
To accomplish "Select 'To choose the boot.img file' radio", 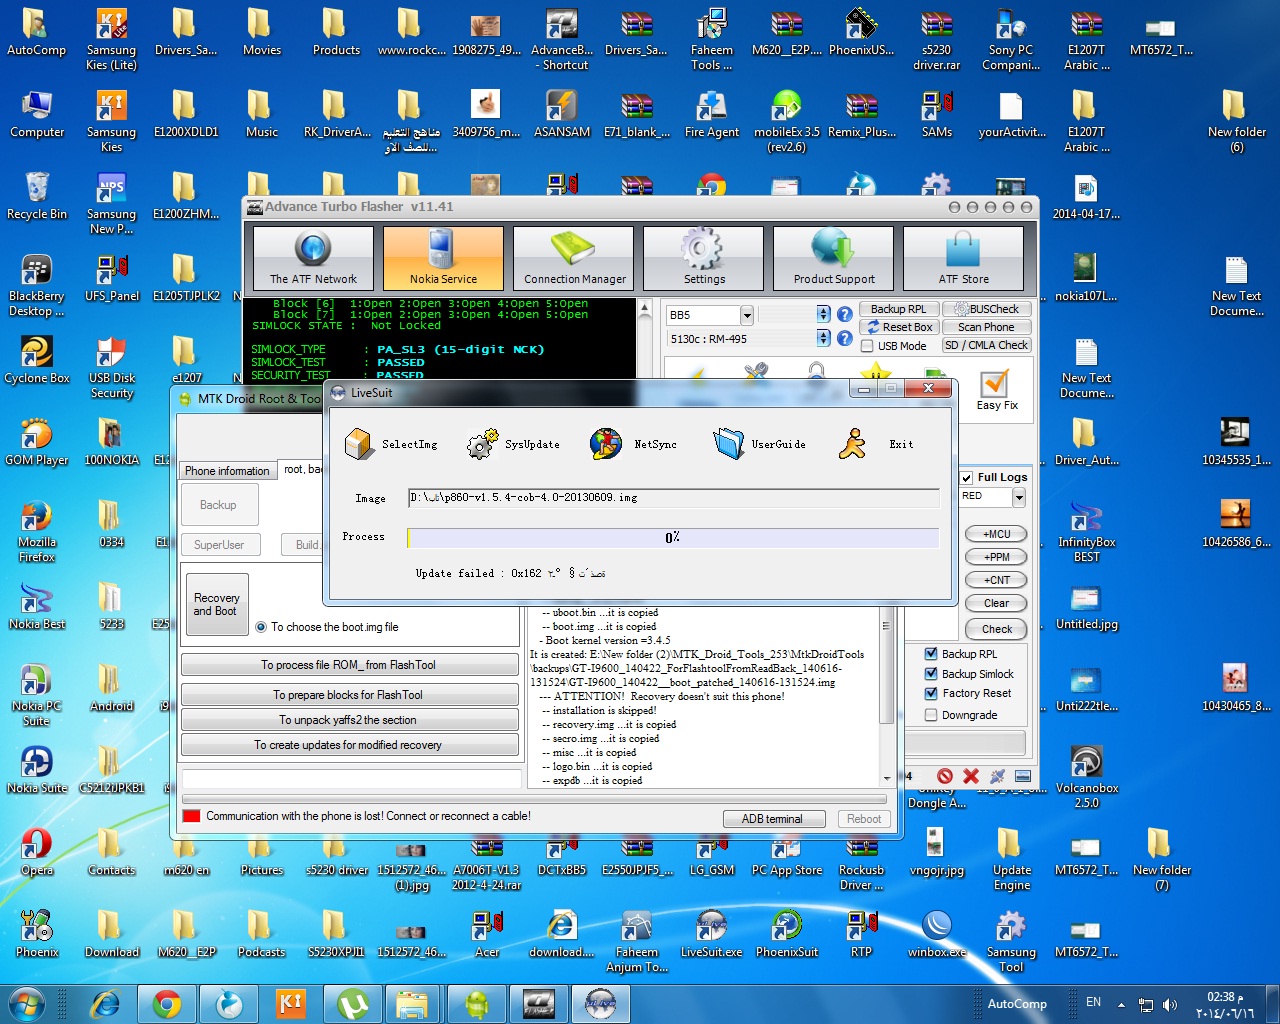I will [261, 627].
